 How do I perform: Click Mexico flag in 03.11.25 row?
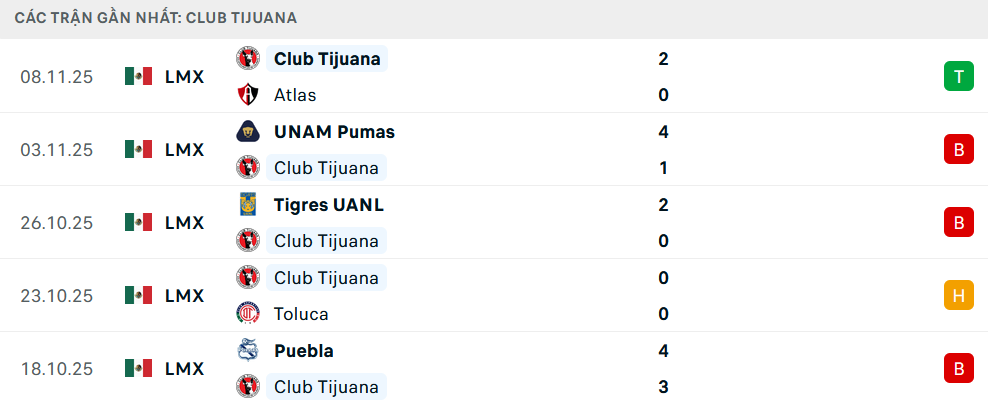pos(138,149)
